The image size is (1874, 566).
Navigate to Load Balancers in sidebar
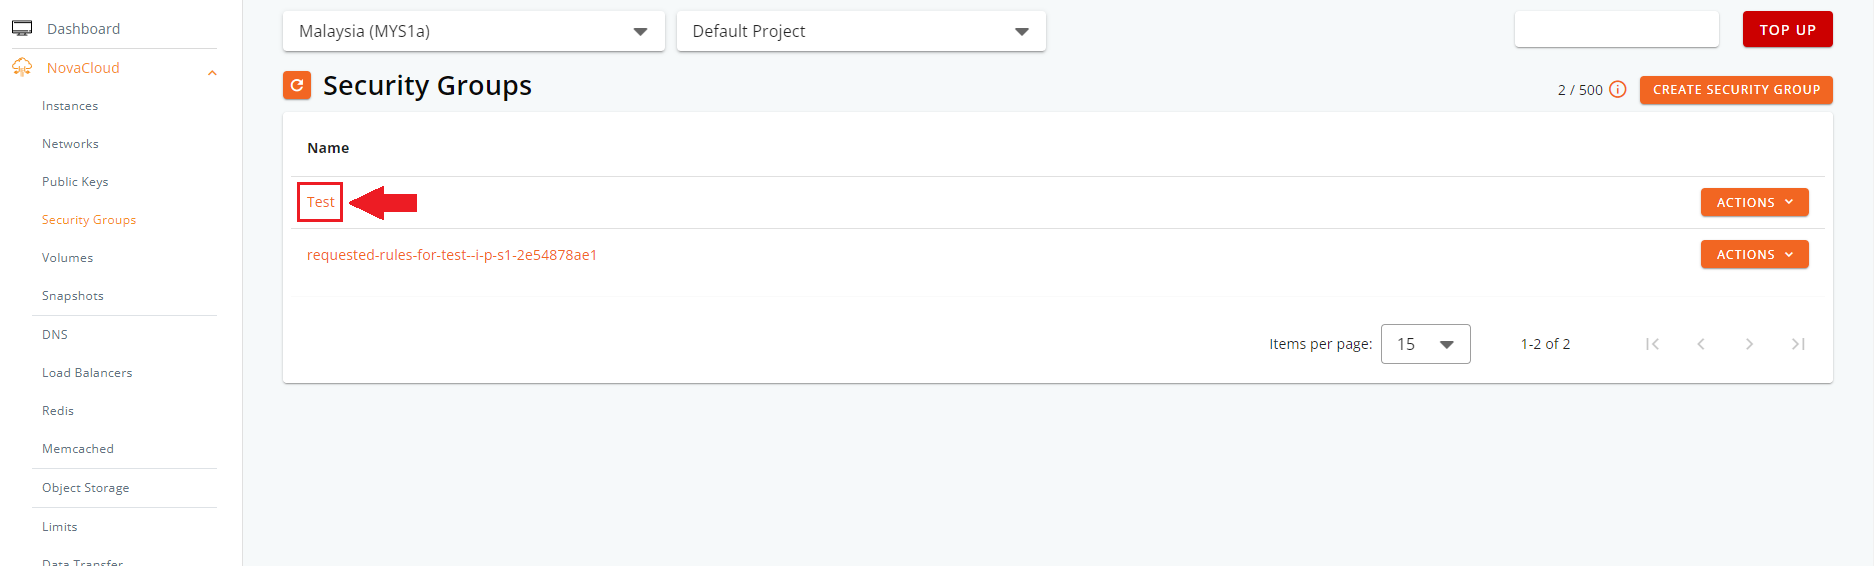(x=87, y=373)
